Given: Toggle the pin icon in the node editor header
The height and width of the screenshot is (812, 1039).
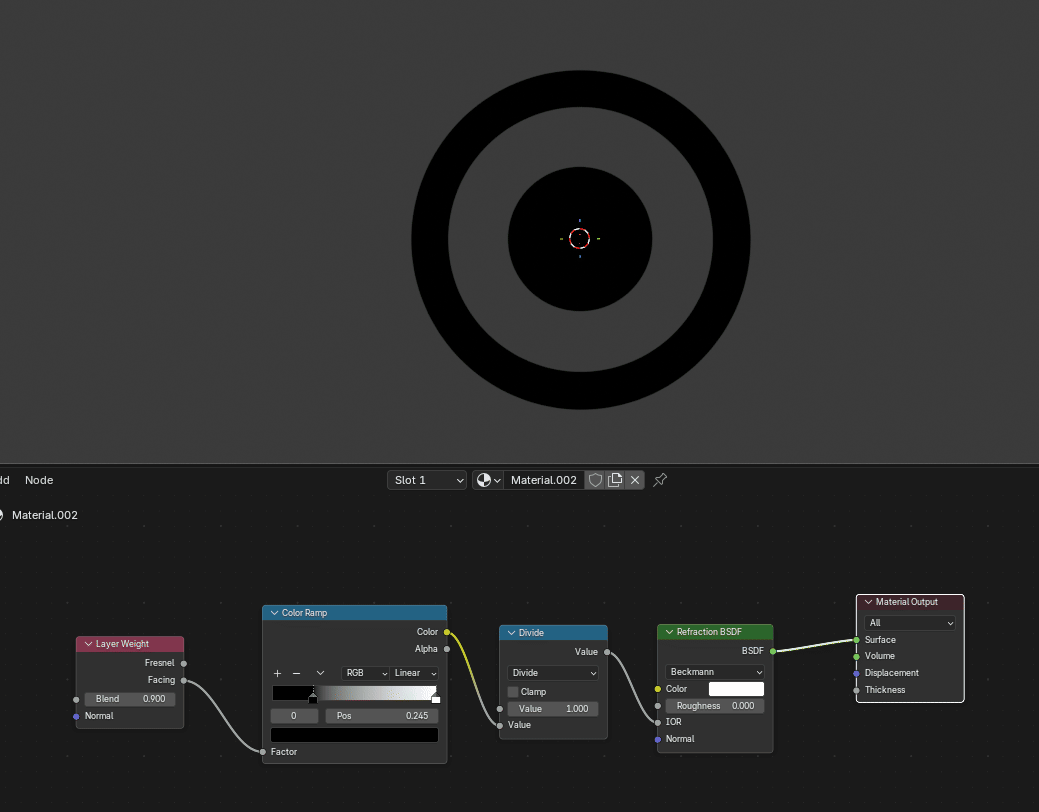Looking at the screenshot, I should (x=660, y=480).
